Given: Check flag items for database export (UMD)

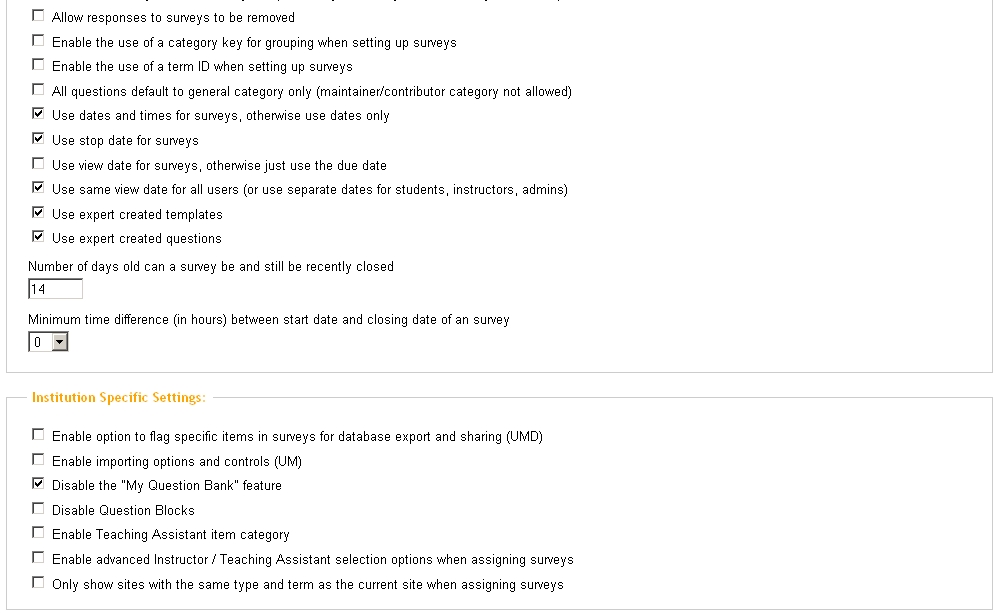Looking at the screenshot, I should (x=38, y=435).
